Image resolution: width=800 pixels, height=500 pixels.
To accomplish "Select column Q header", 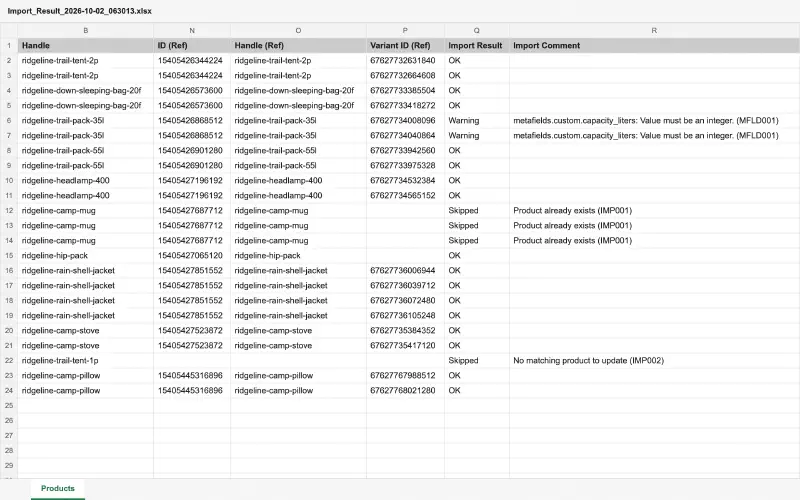I will coord(477,31).
